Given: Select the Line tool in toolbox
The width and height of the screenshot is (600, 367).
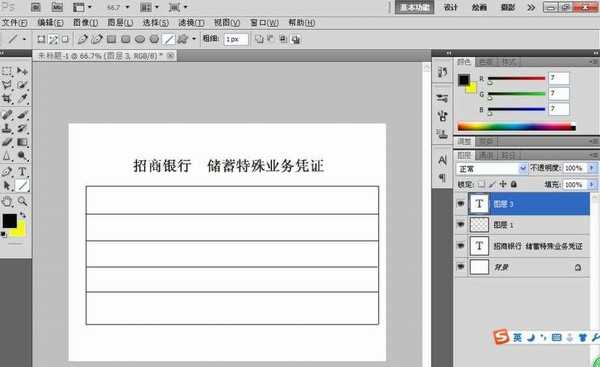Looking at the screenshot, I should tap(22, 186).
